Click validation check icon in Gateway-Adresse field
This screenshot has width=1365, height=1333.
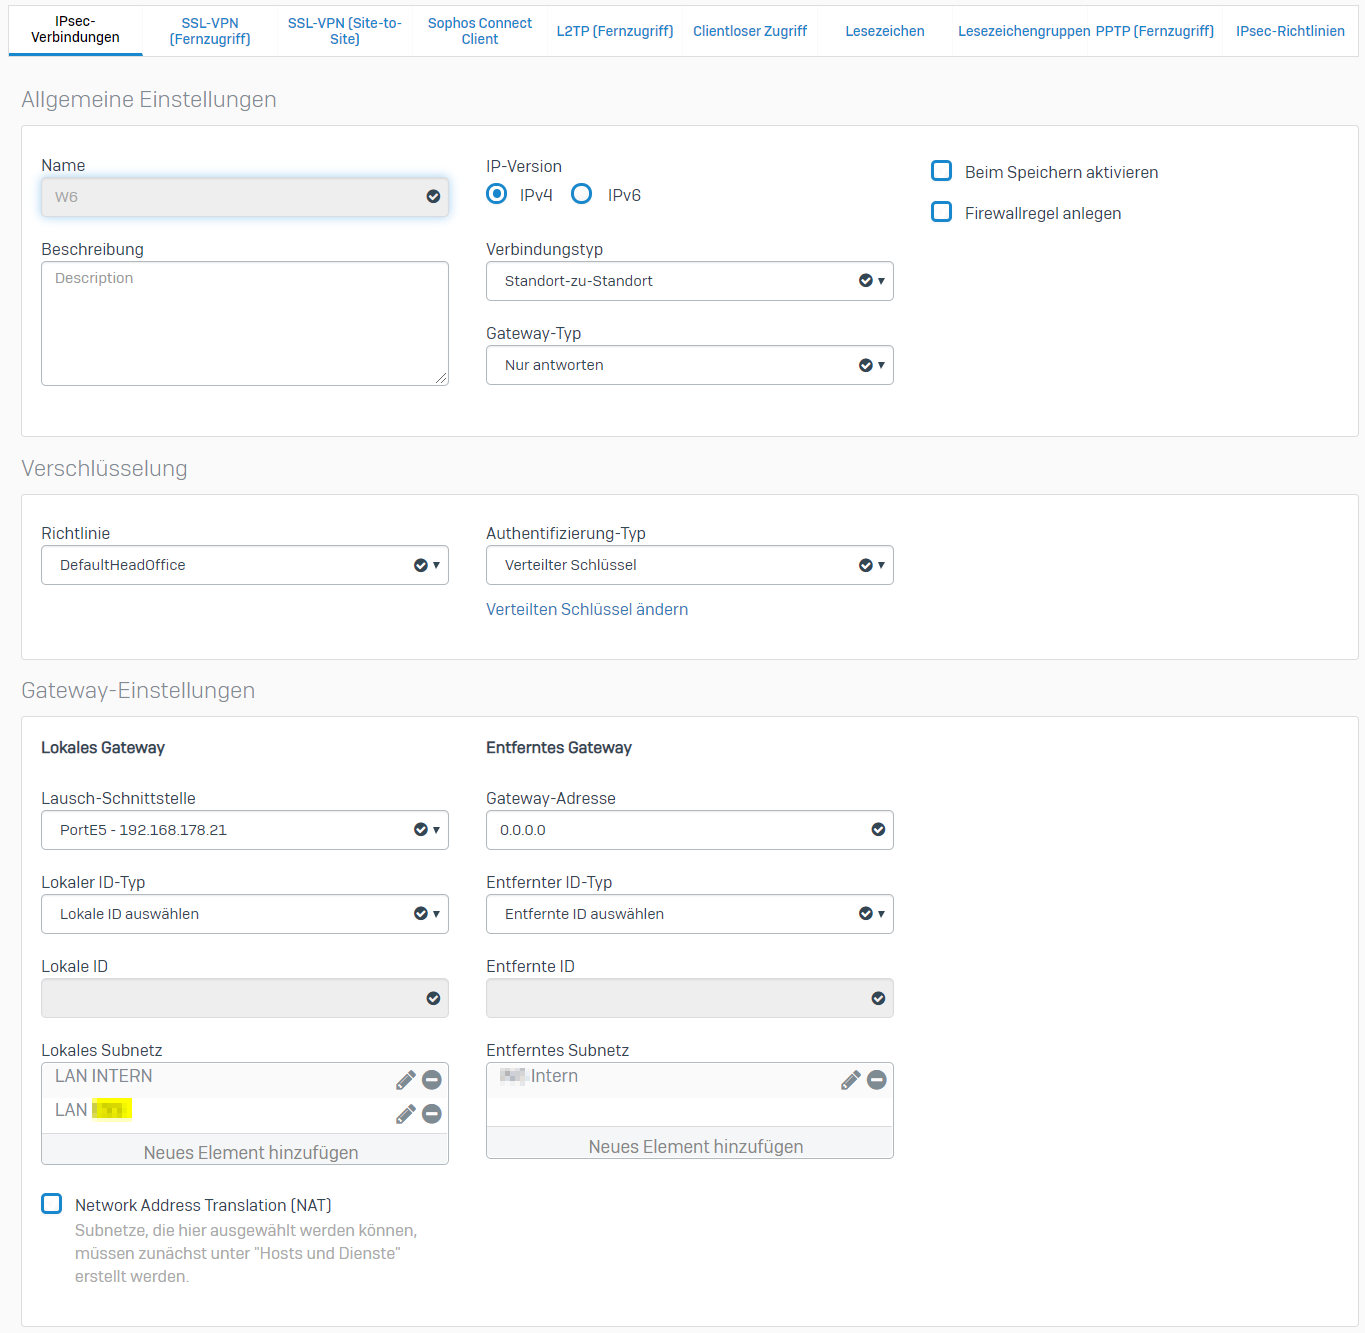pyautogui.click(x=878, y=830)
